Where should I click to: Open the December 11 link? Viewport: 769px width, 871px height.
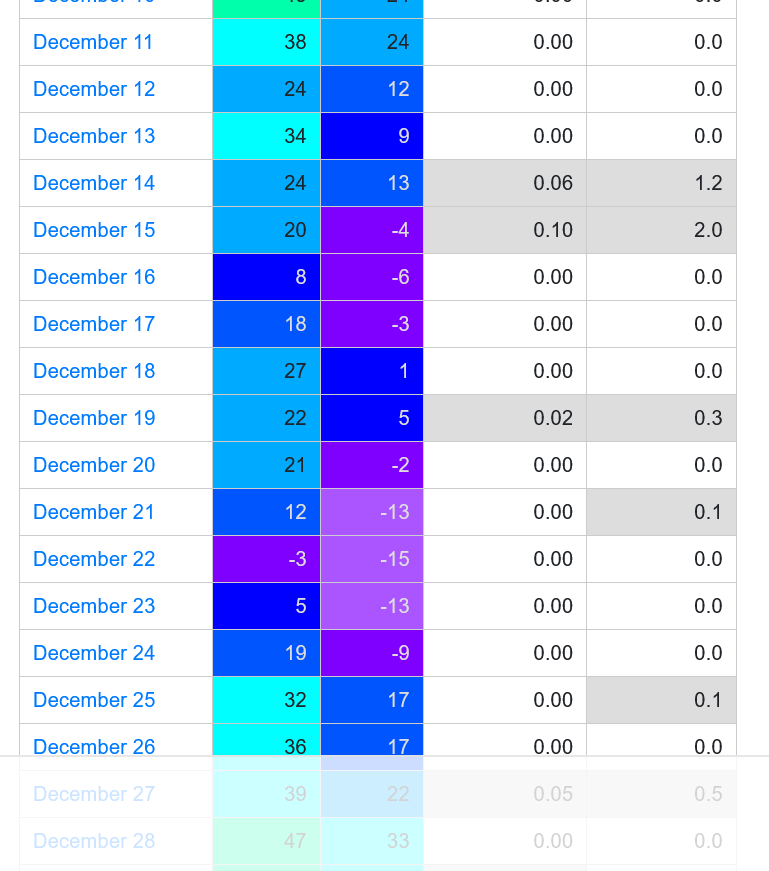tap(94, 42)
